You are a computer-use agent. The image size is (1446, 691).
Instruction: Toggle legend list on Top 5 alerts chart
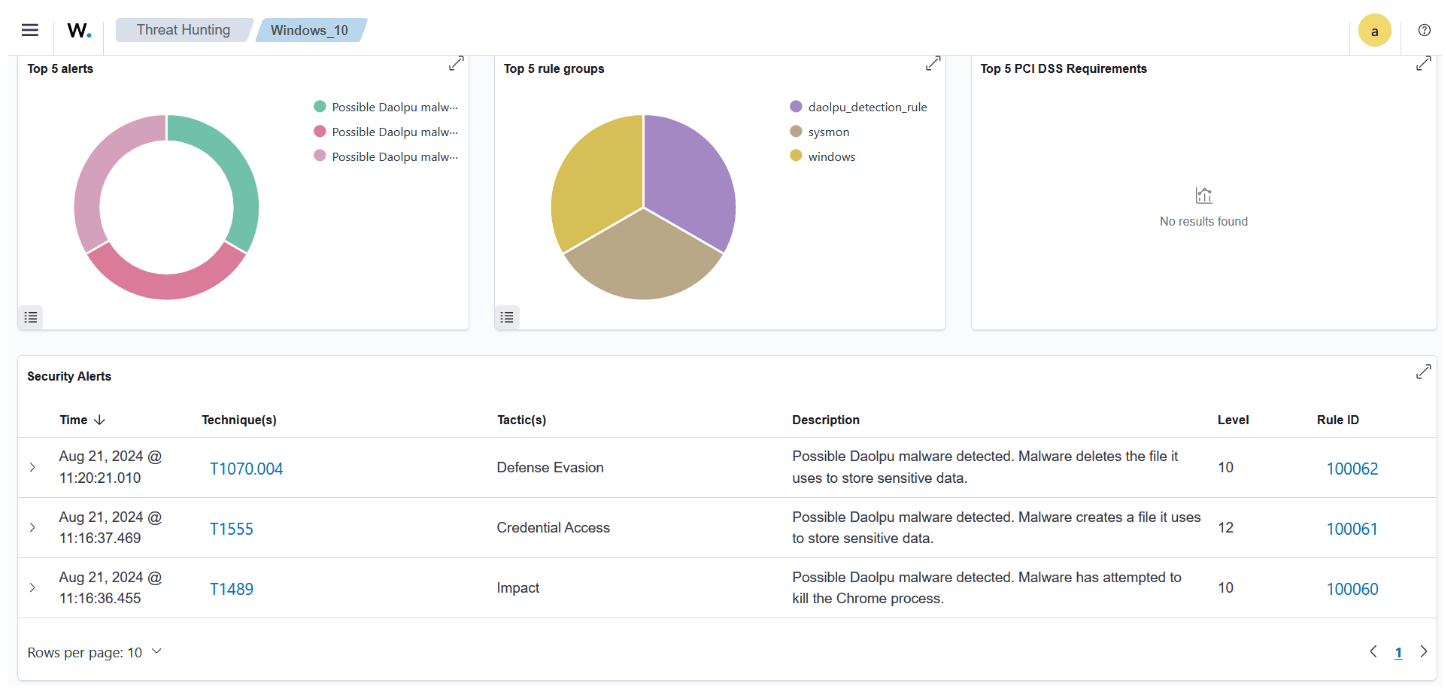(31, 317)
